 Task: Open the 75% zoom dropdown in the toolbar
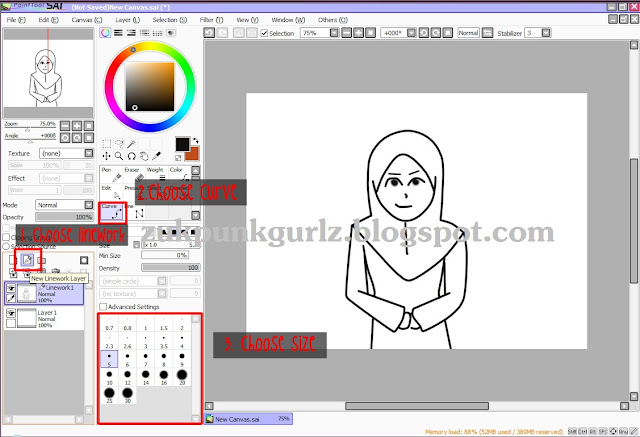pos(334,33)
